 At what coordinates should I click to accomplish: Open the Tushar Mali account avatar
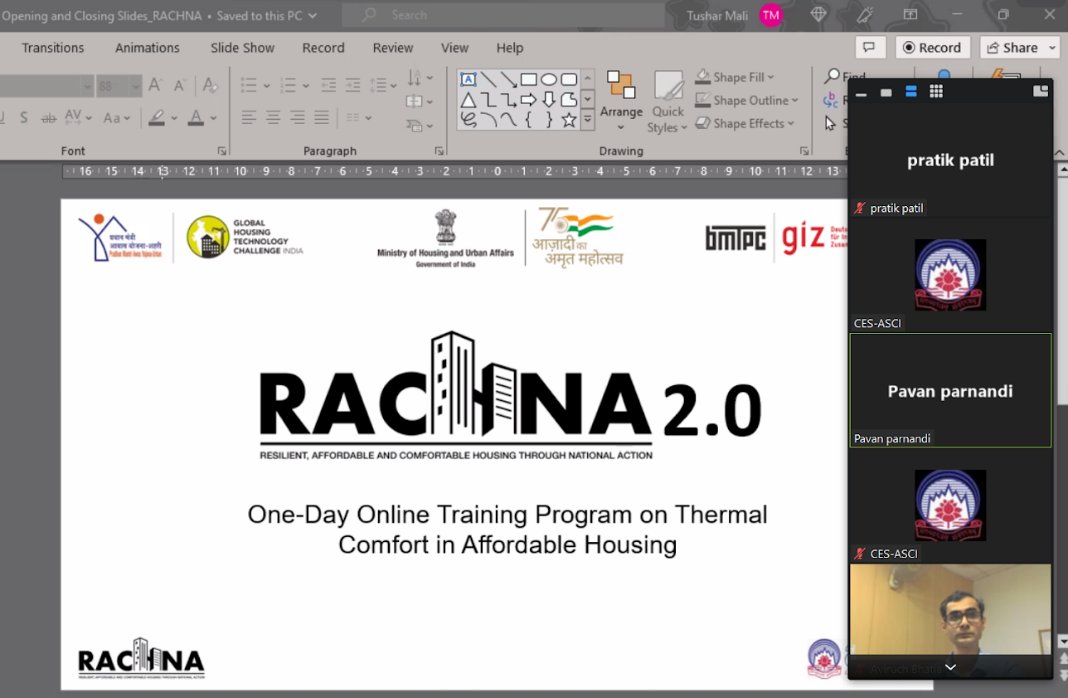[x=770, y=15]
